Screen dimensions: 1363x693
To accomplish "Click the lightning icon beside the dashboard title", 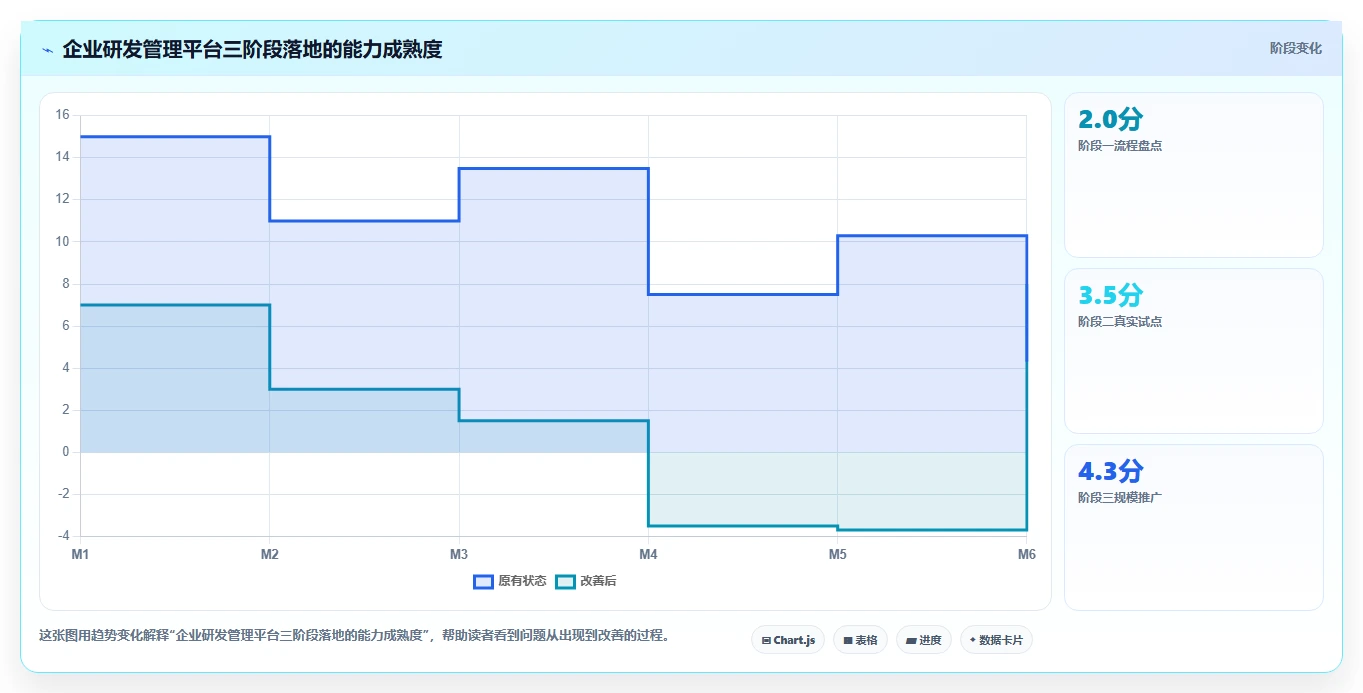I will click(x=47, y=49).
